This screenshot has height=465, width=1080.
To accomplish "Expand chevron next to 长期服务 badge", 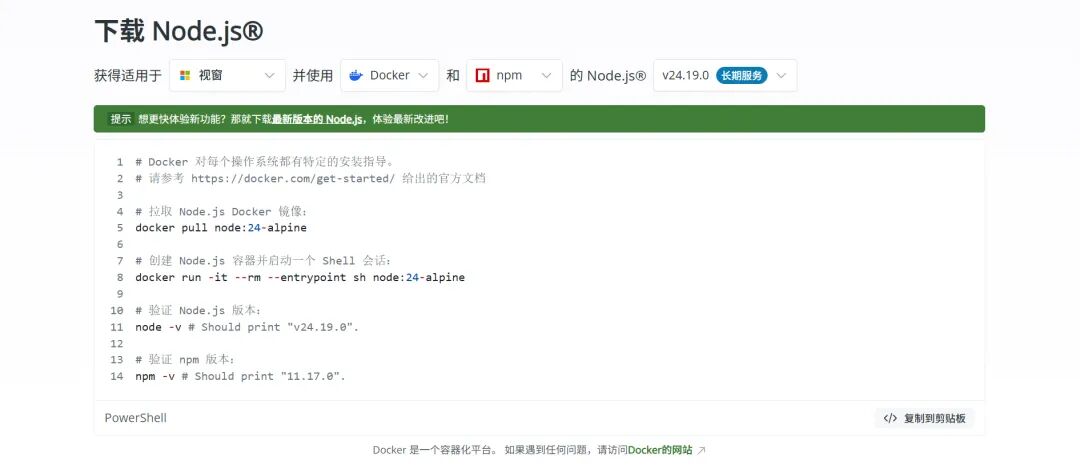I will pos(781,76).
